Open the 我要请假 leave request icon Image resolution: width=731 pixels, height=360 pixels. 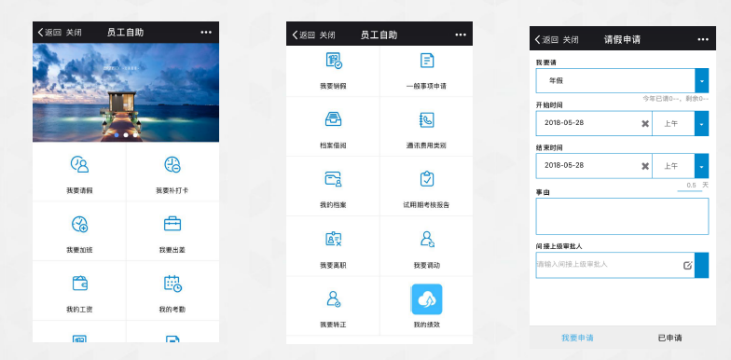(x=79, y=165)
